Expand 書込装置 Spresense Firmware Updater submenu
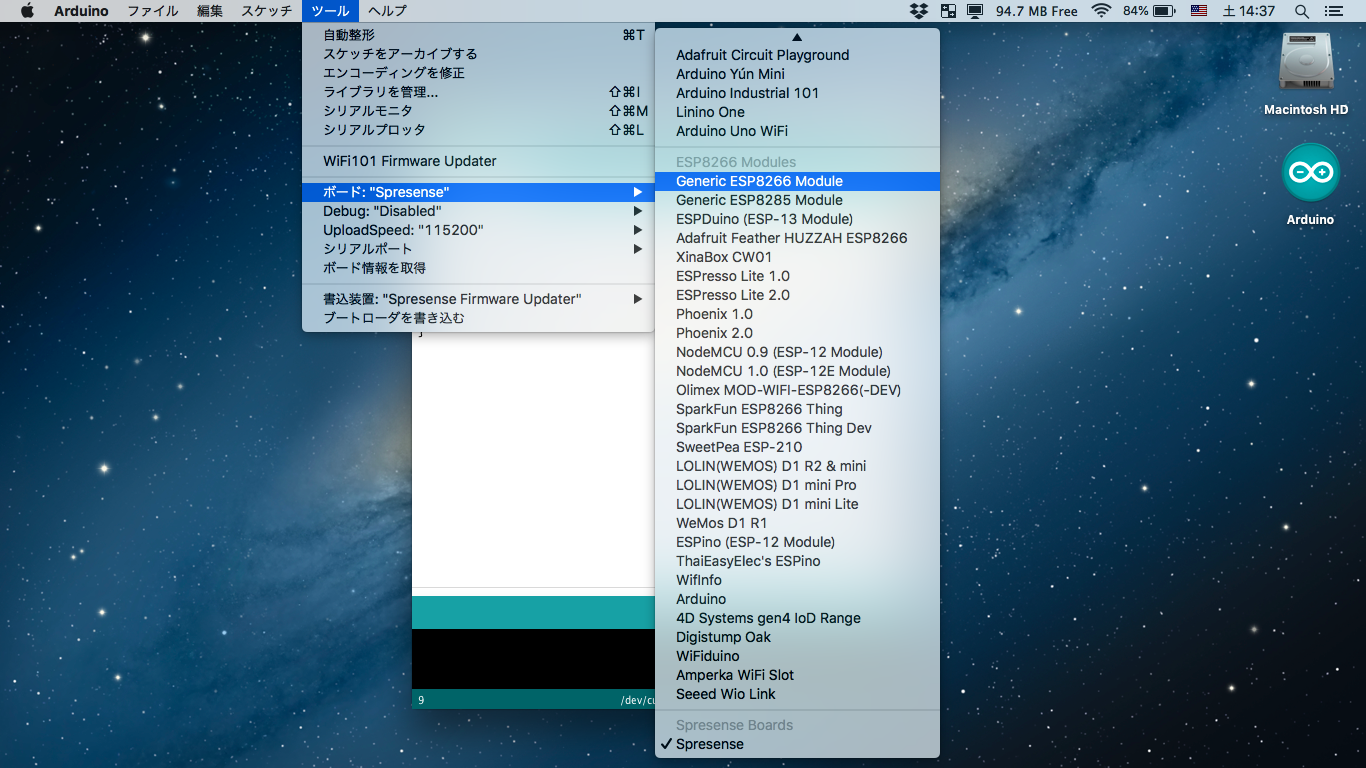 [x=478, y=299]
